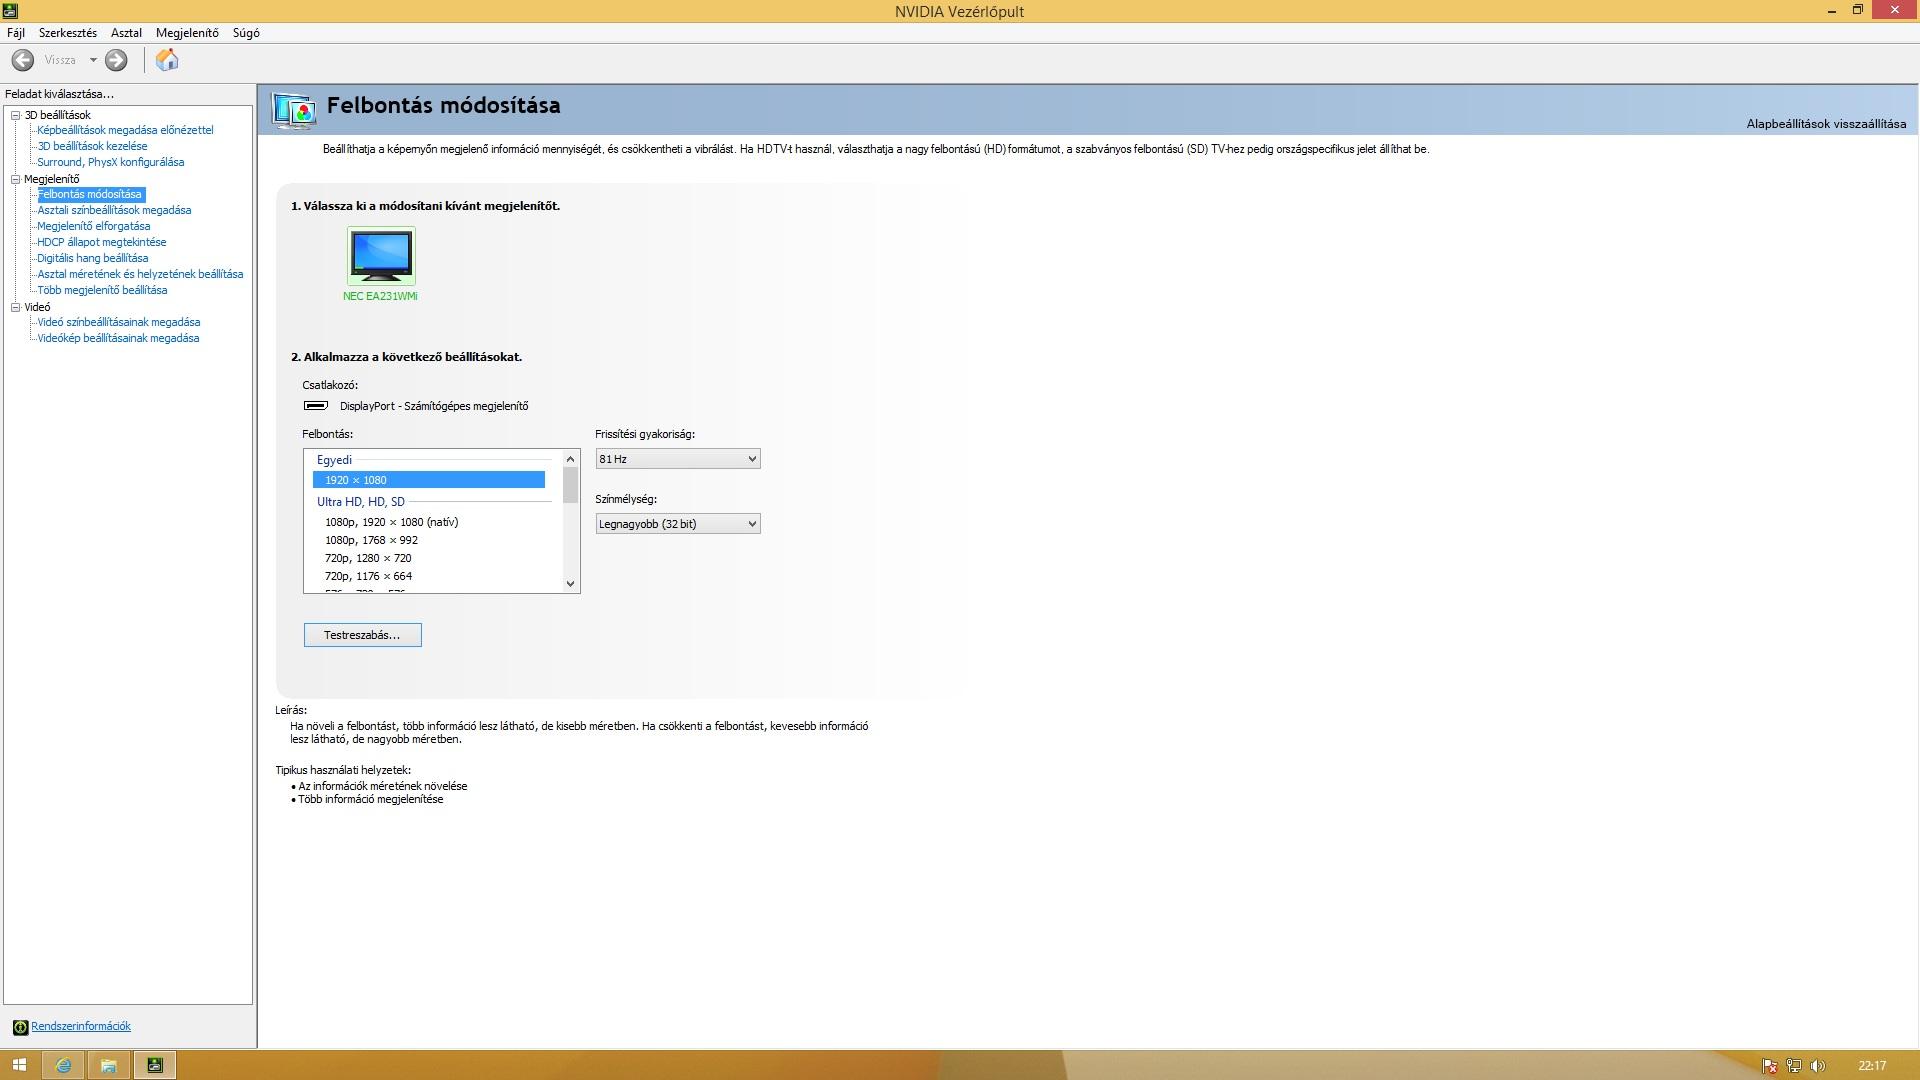Click the Testreszabás... button
This screenshot has width=1920, height=1080.
click(x=362, y=635)
